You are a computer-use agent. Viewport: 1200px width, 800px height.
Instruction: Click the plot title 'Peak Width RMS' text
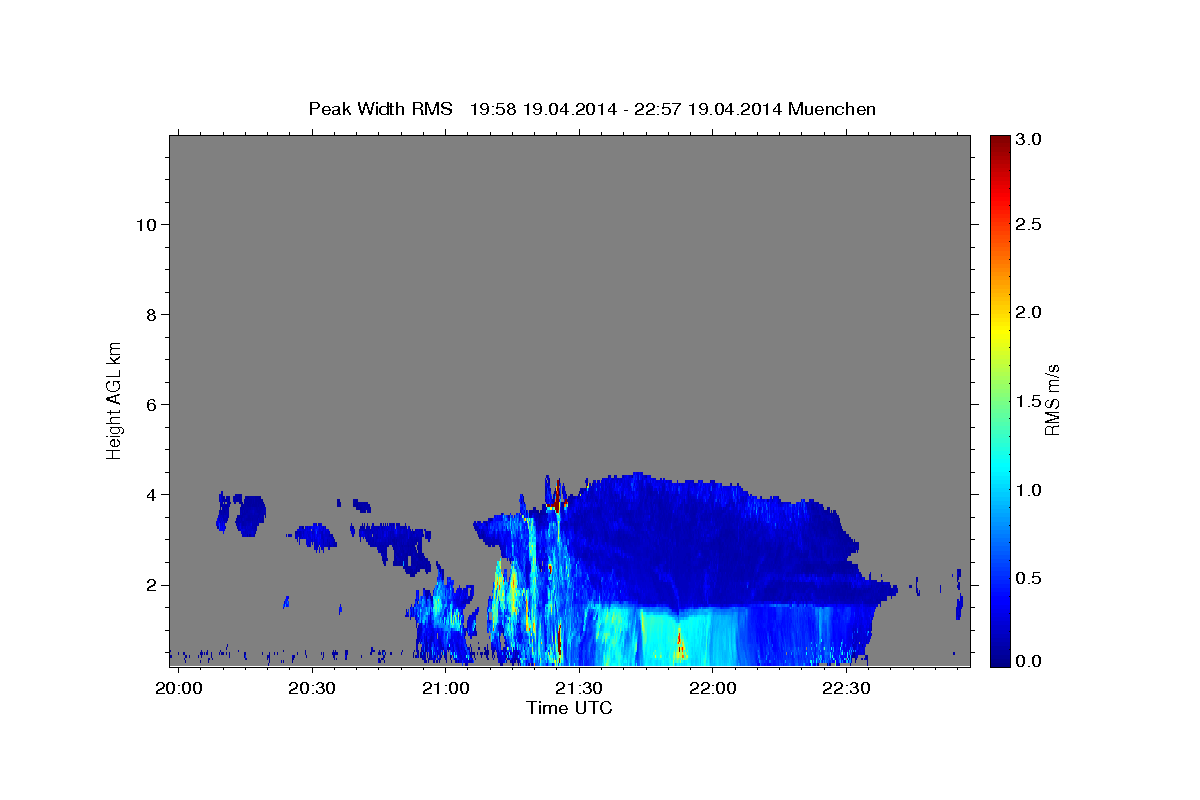coord(380,109)
